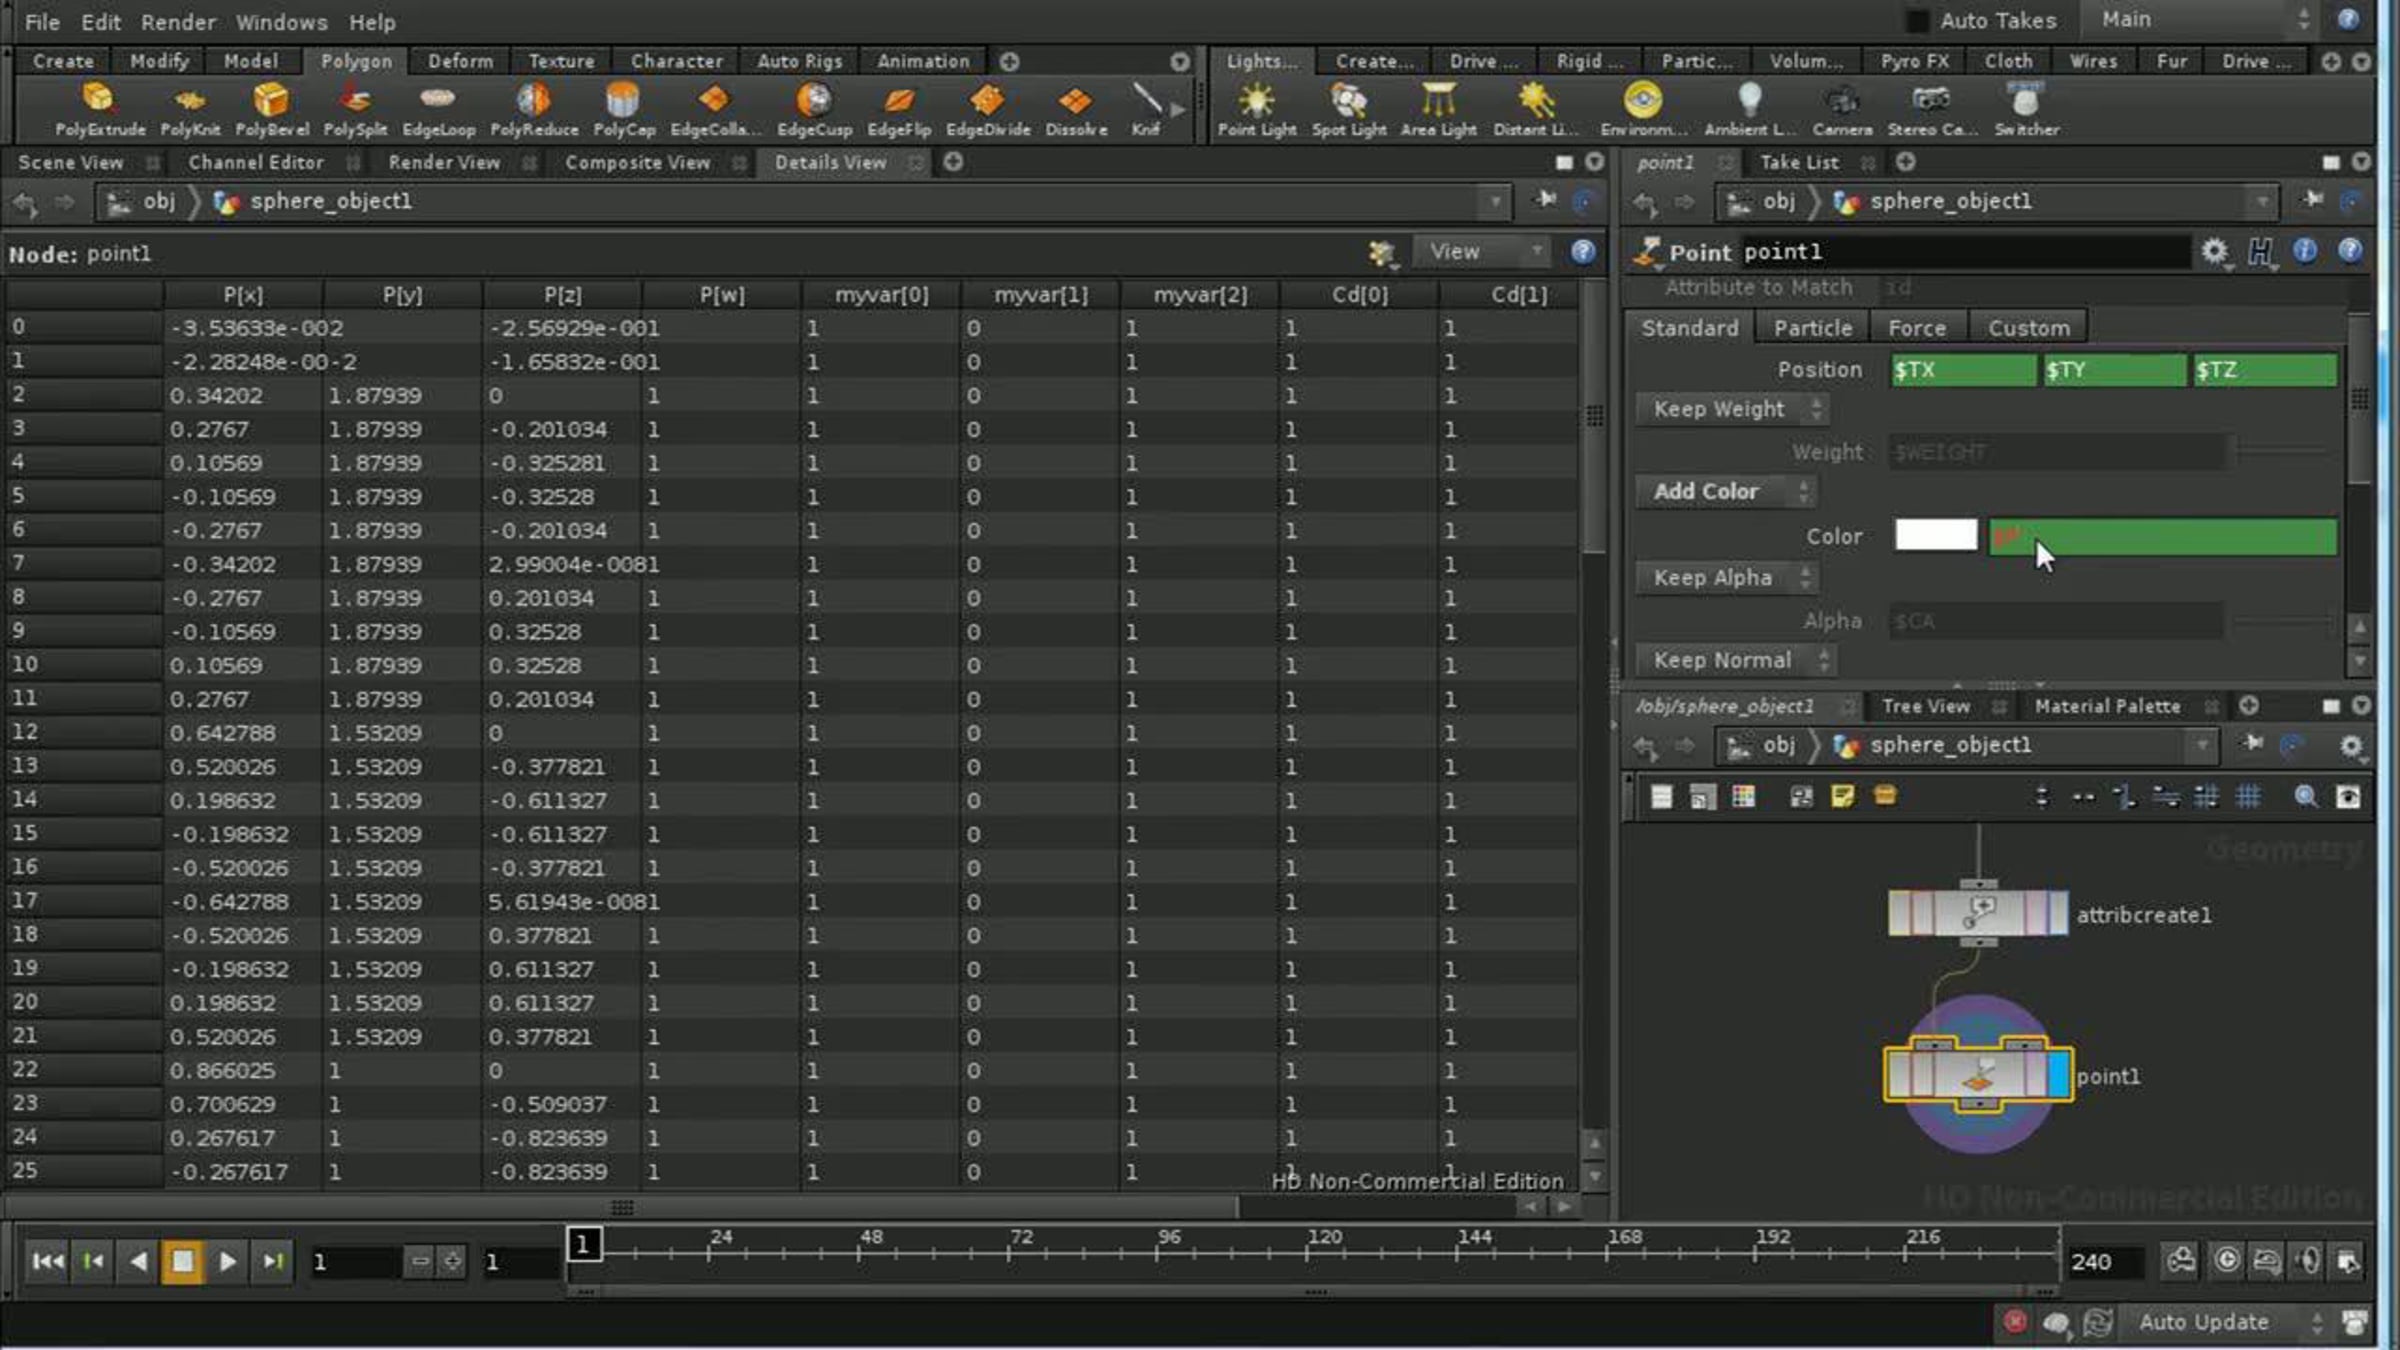Open the Add Color dropdown

(1727, 492)
